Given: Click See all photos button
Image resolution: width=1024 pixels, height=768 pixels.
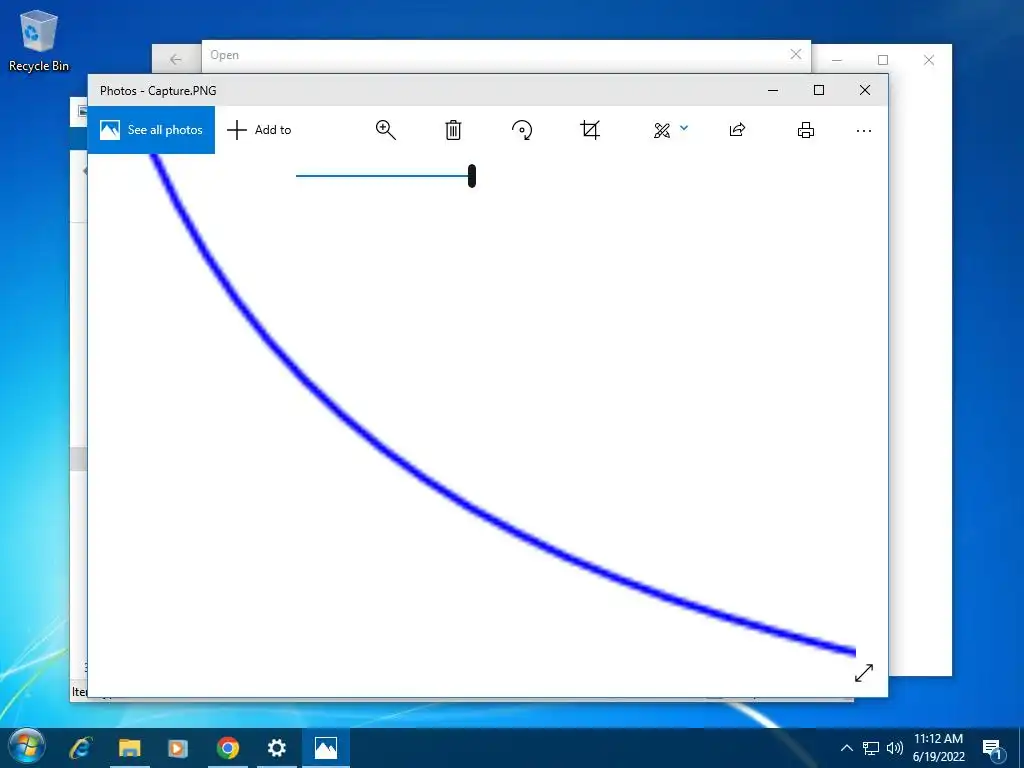Looking at the screenshot, I should (151, 130).
